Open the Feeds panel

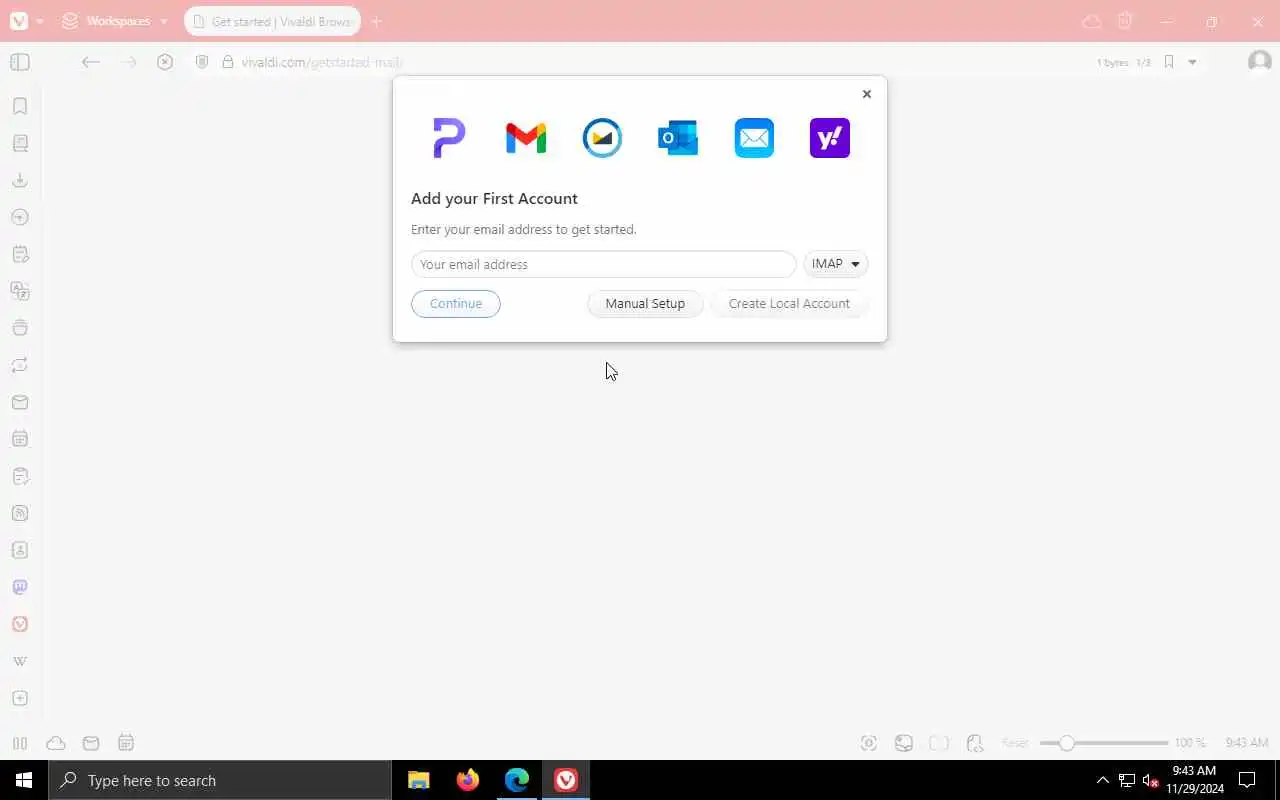[x=20, y=513]
